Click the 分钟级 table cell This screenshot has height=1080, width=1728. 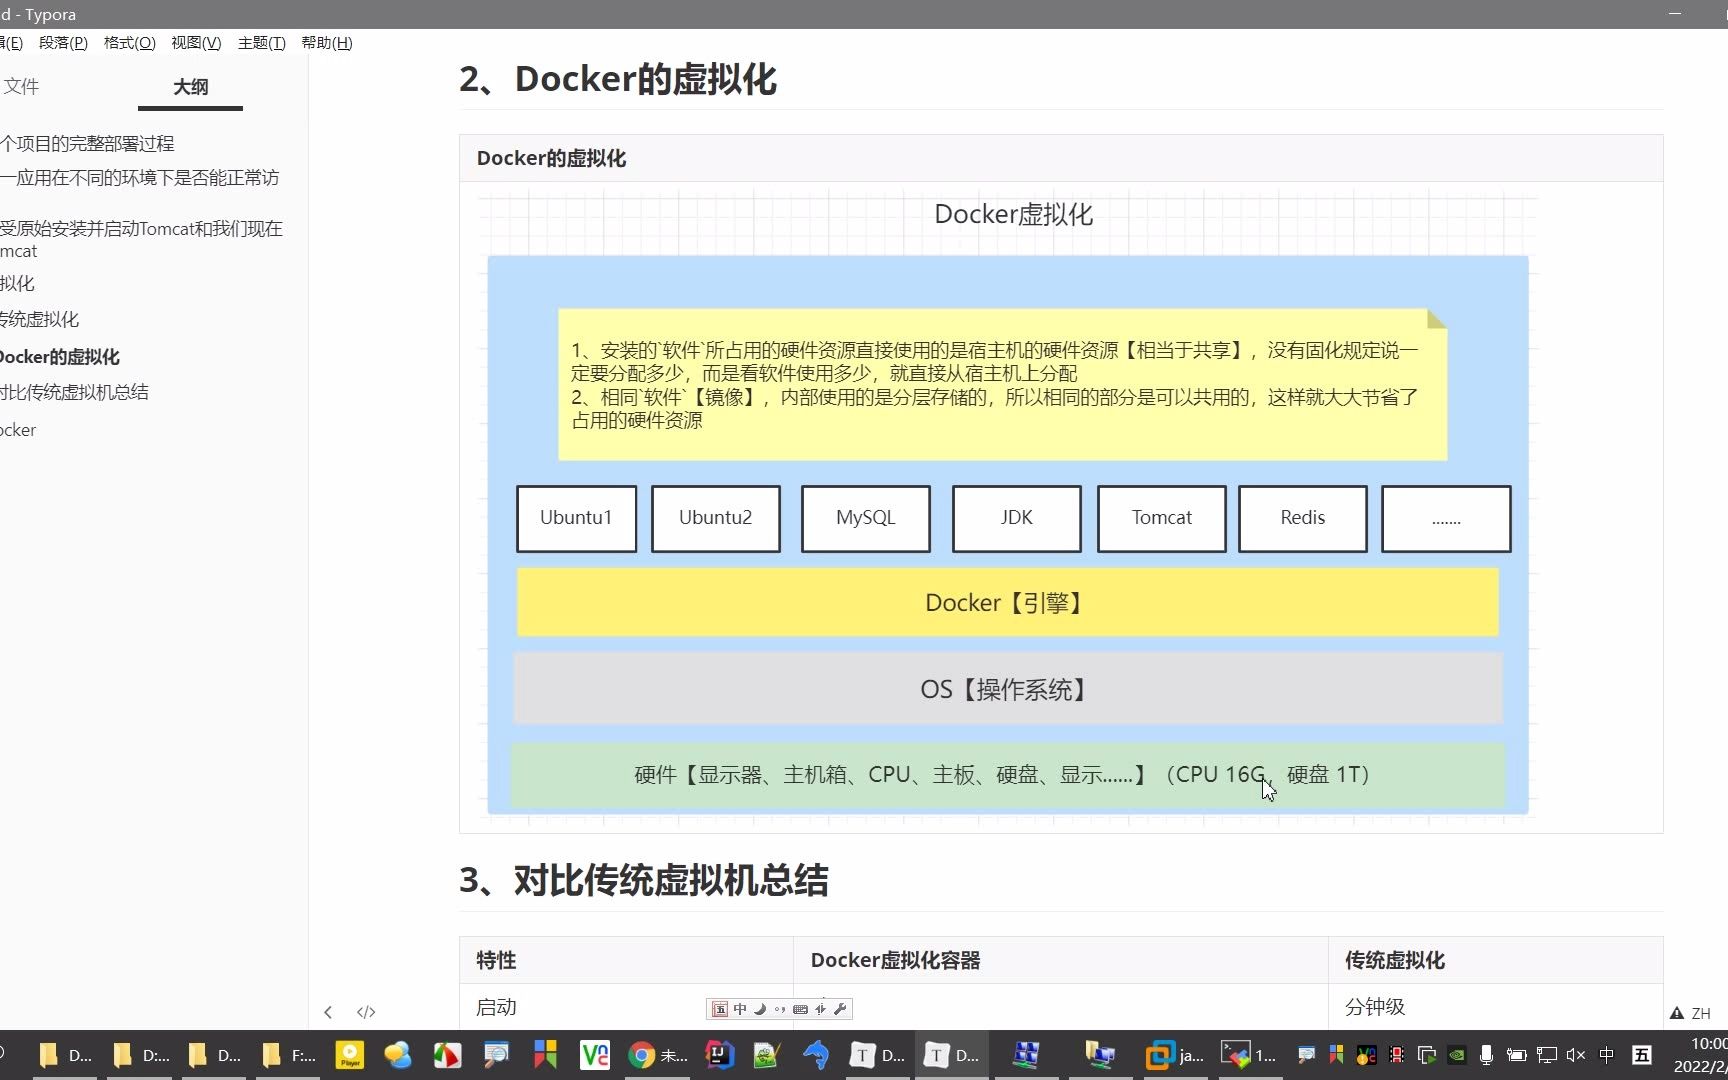click(1496, 1007)
